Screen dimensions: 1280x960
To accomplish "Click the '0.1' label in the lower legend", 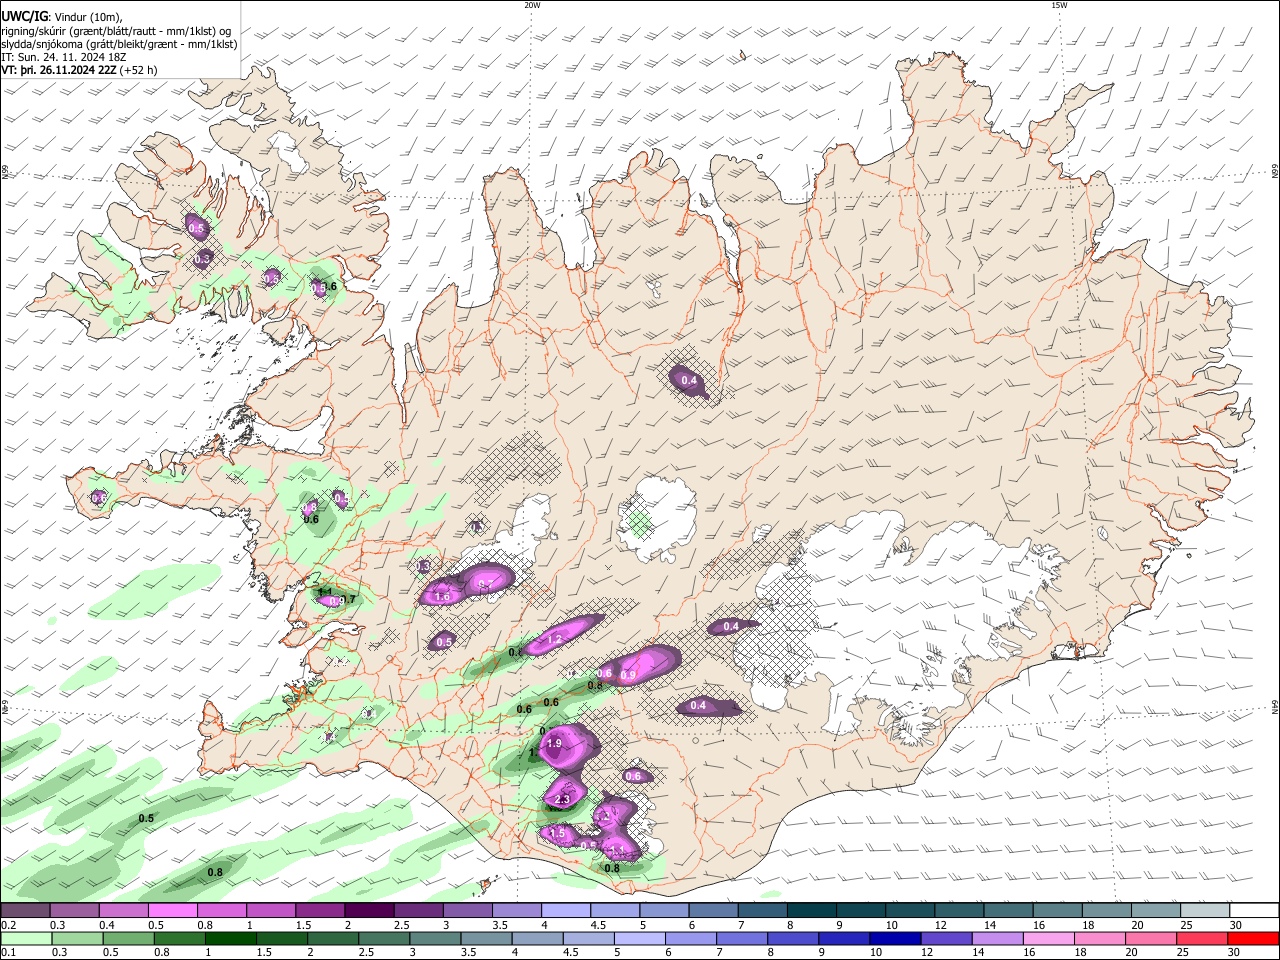I will click(x=8, y=952).
